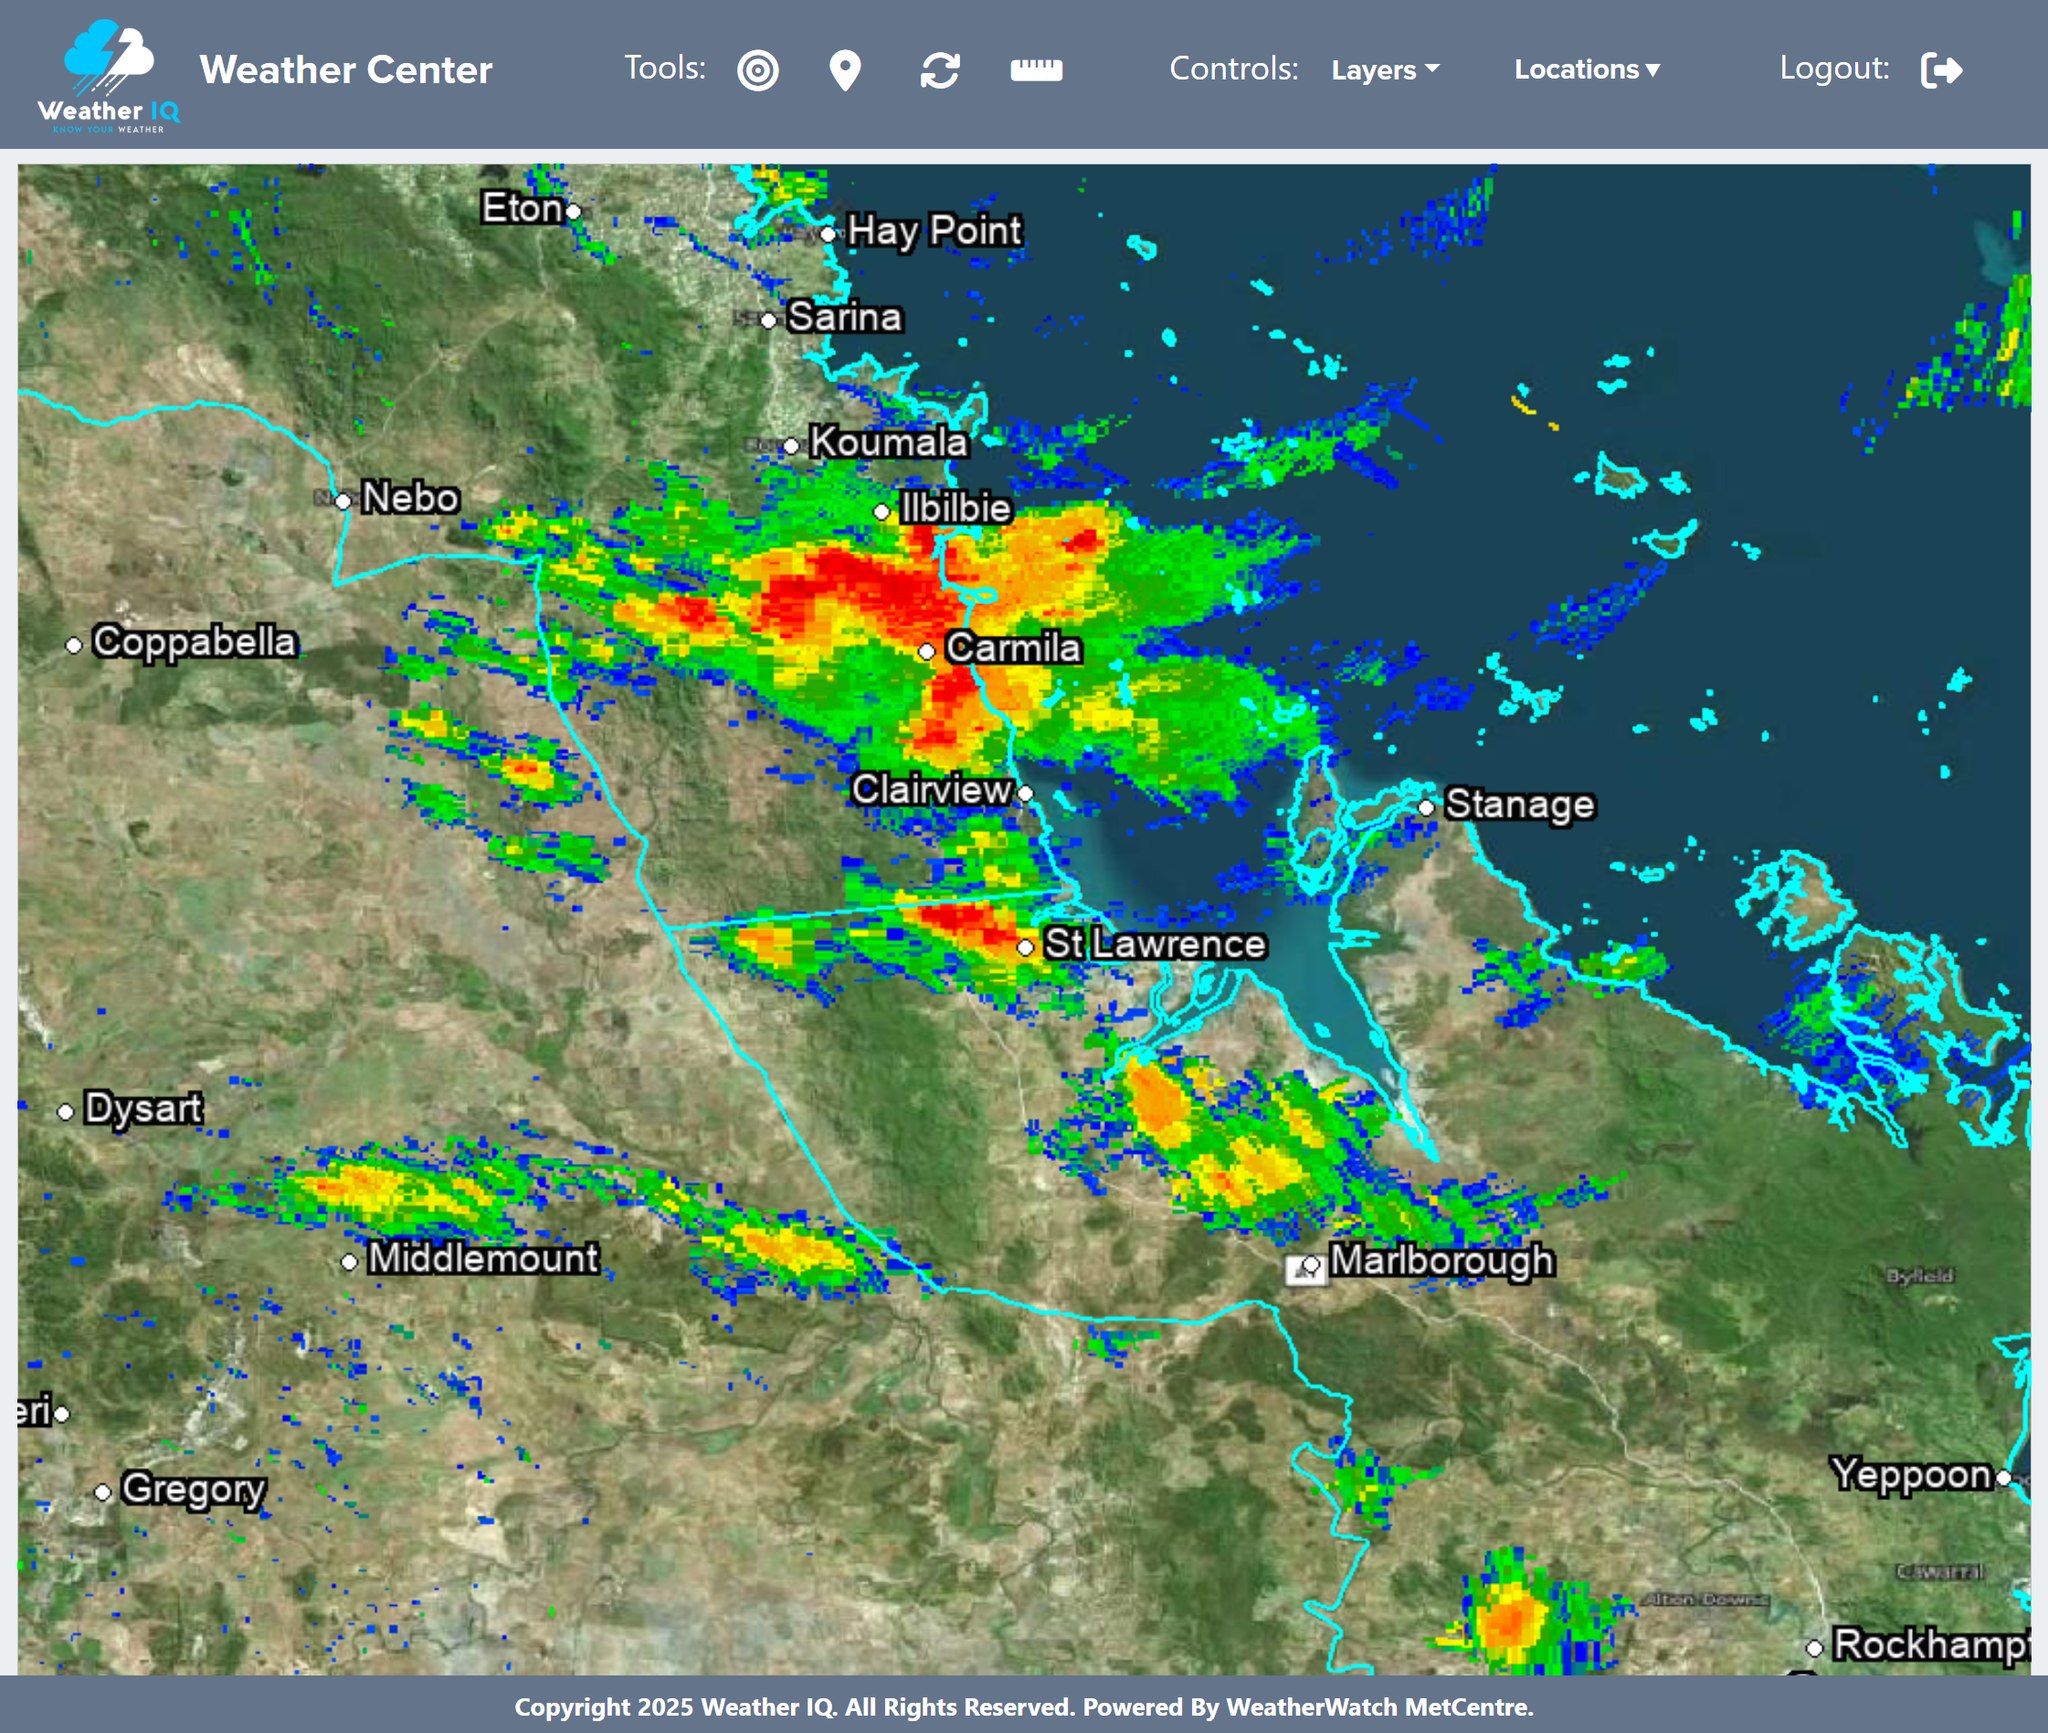Click the Stanage town label
The height and width of the screenshot is (1733, 2048).
coord(1520,805)
